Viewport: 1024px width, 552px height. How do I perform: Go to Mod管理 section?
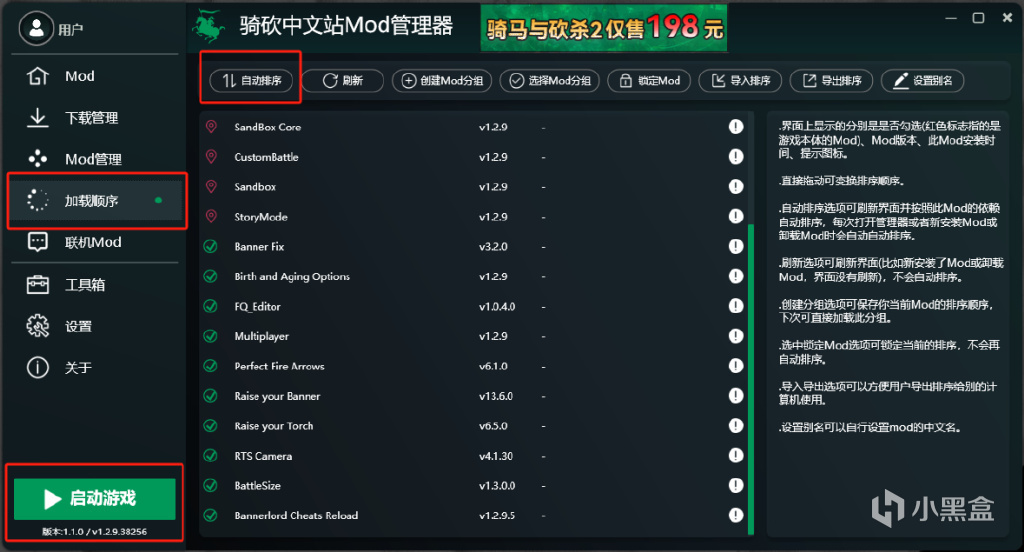coord(95,159)
